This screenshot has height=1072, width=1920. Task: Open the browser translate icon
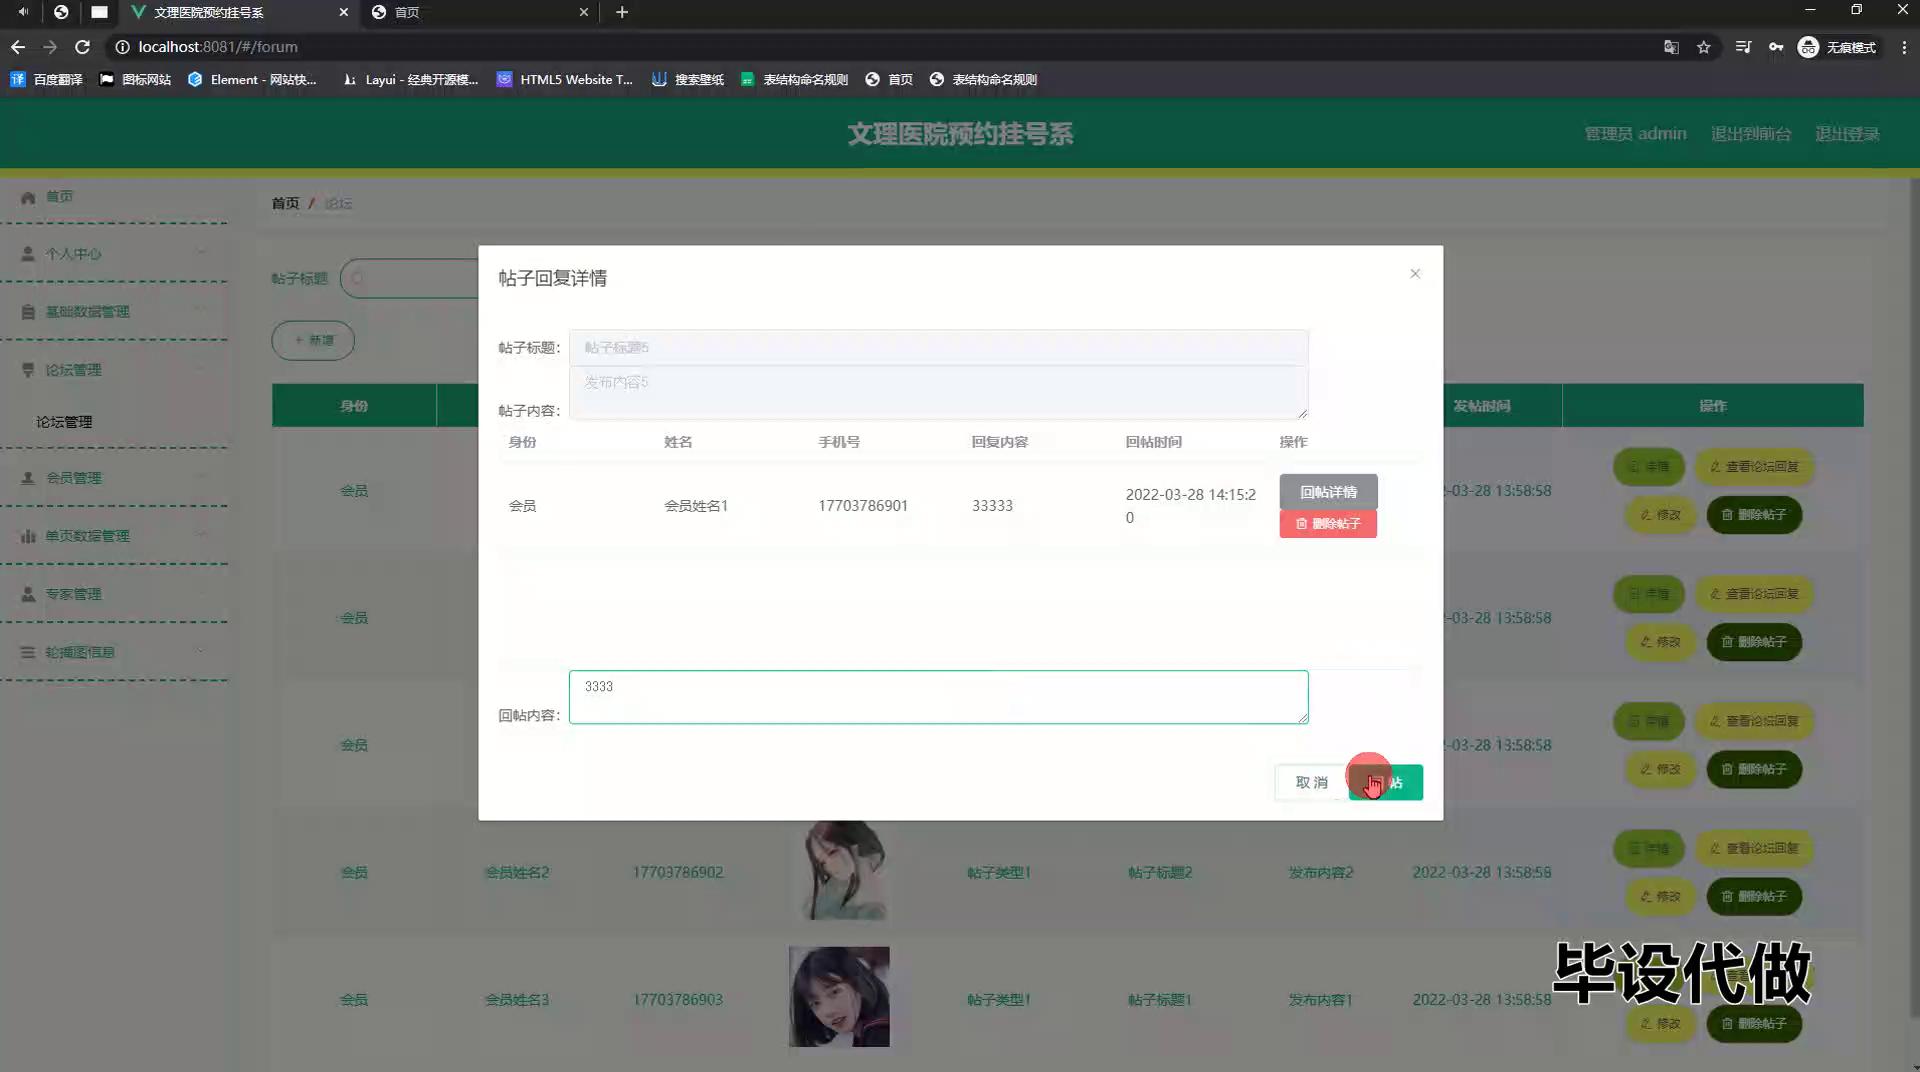pos(1670,47)
